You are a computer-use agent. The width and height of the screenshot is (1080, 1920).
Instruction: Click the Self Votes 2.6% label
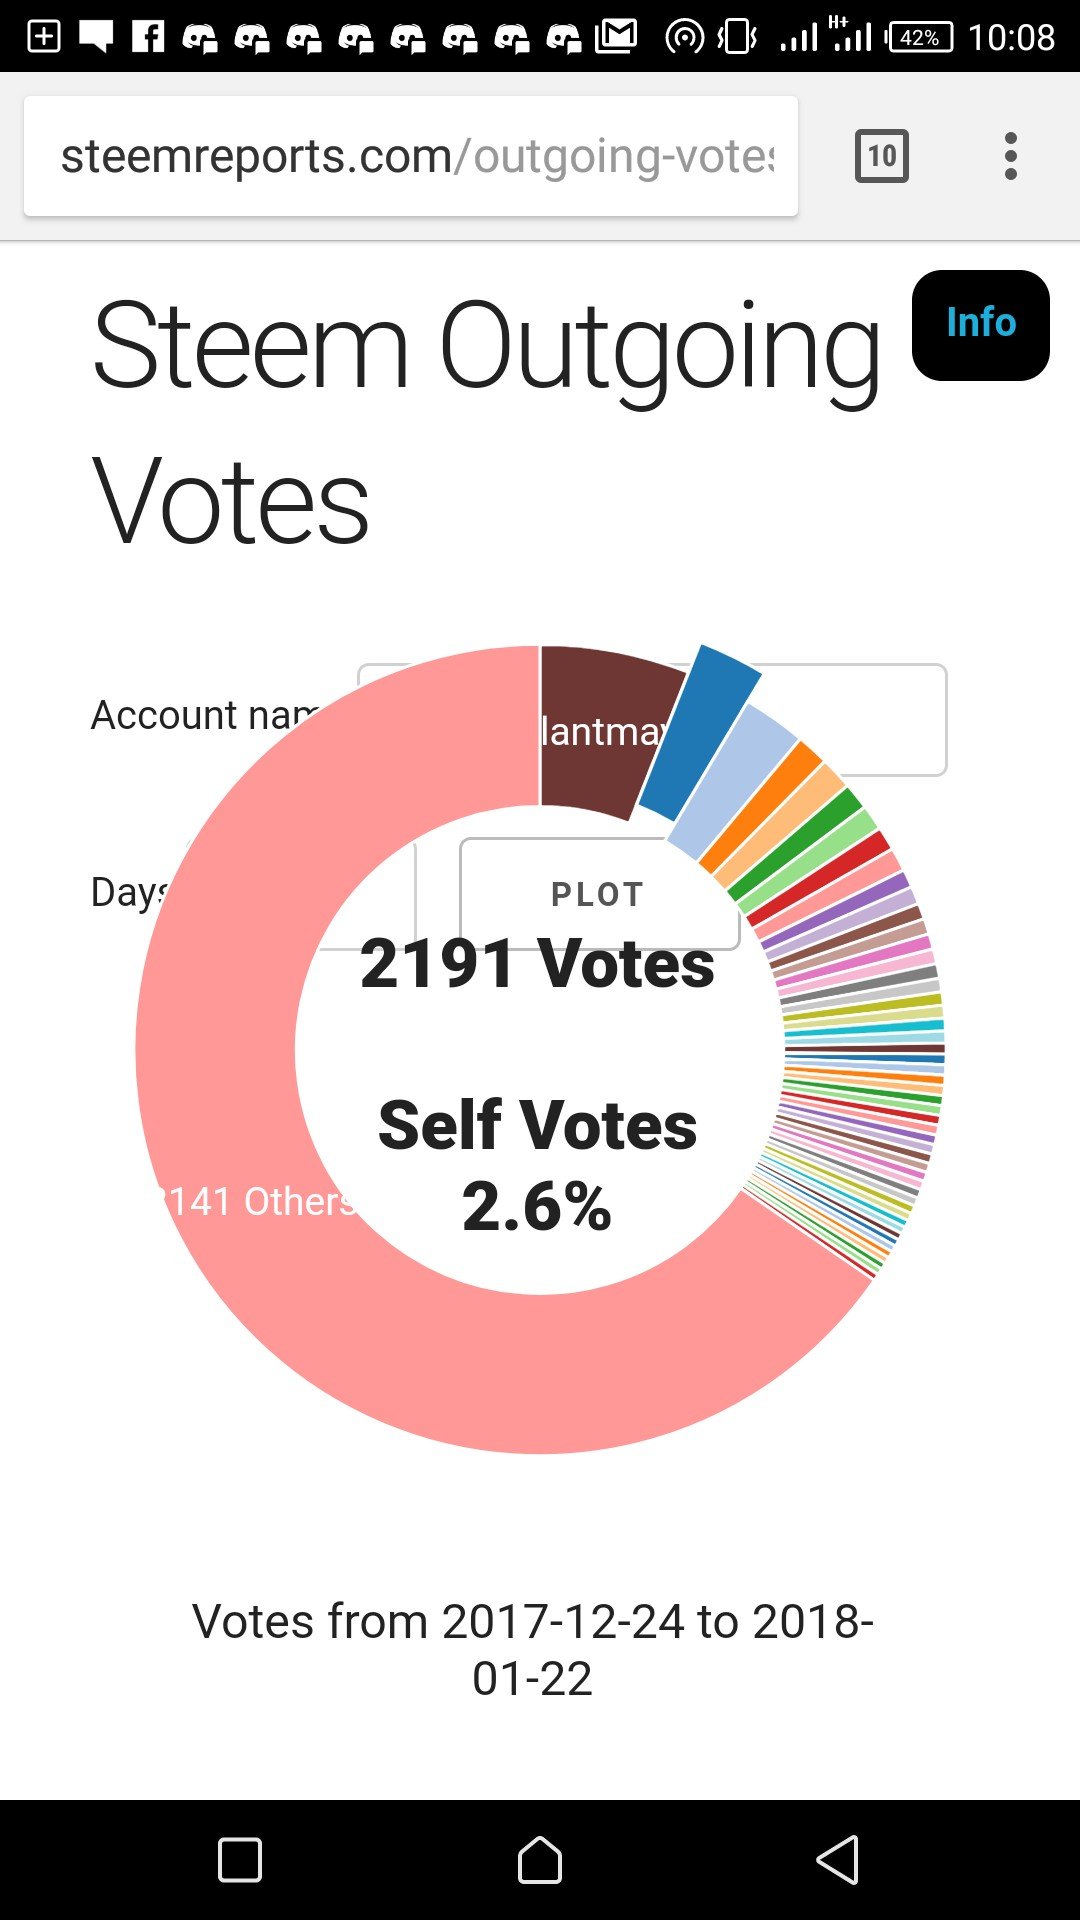[538, 1165]
